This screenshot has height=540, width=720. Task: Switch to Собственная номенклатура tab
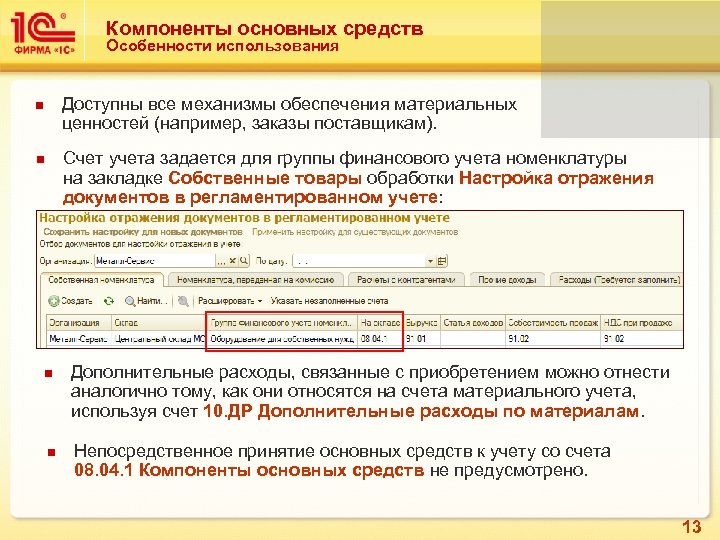point(101,280)
